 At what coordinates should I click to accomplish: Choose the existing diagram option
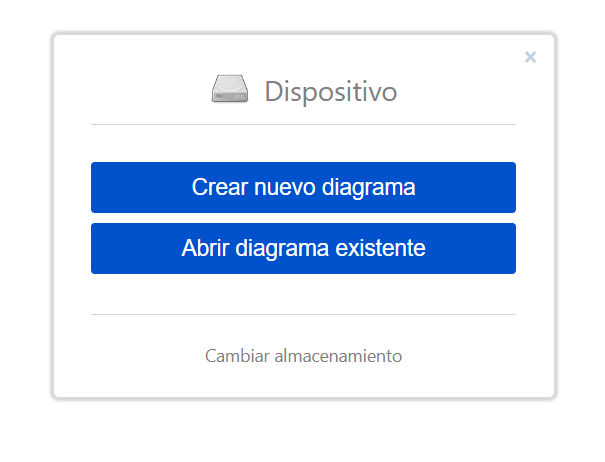pos(303,248)
